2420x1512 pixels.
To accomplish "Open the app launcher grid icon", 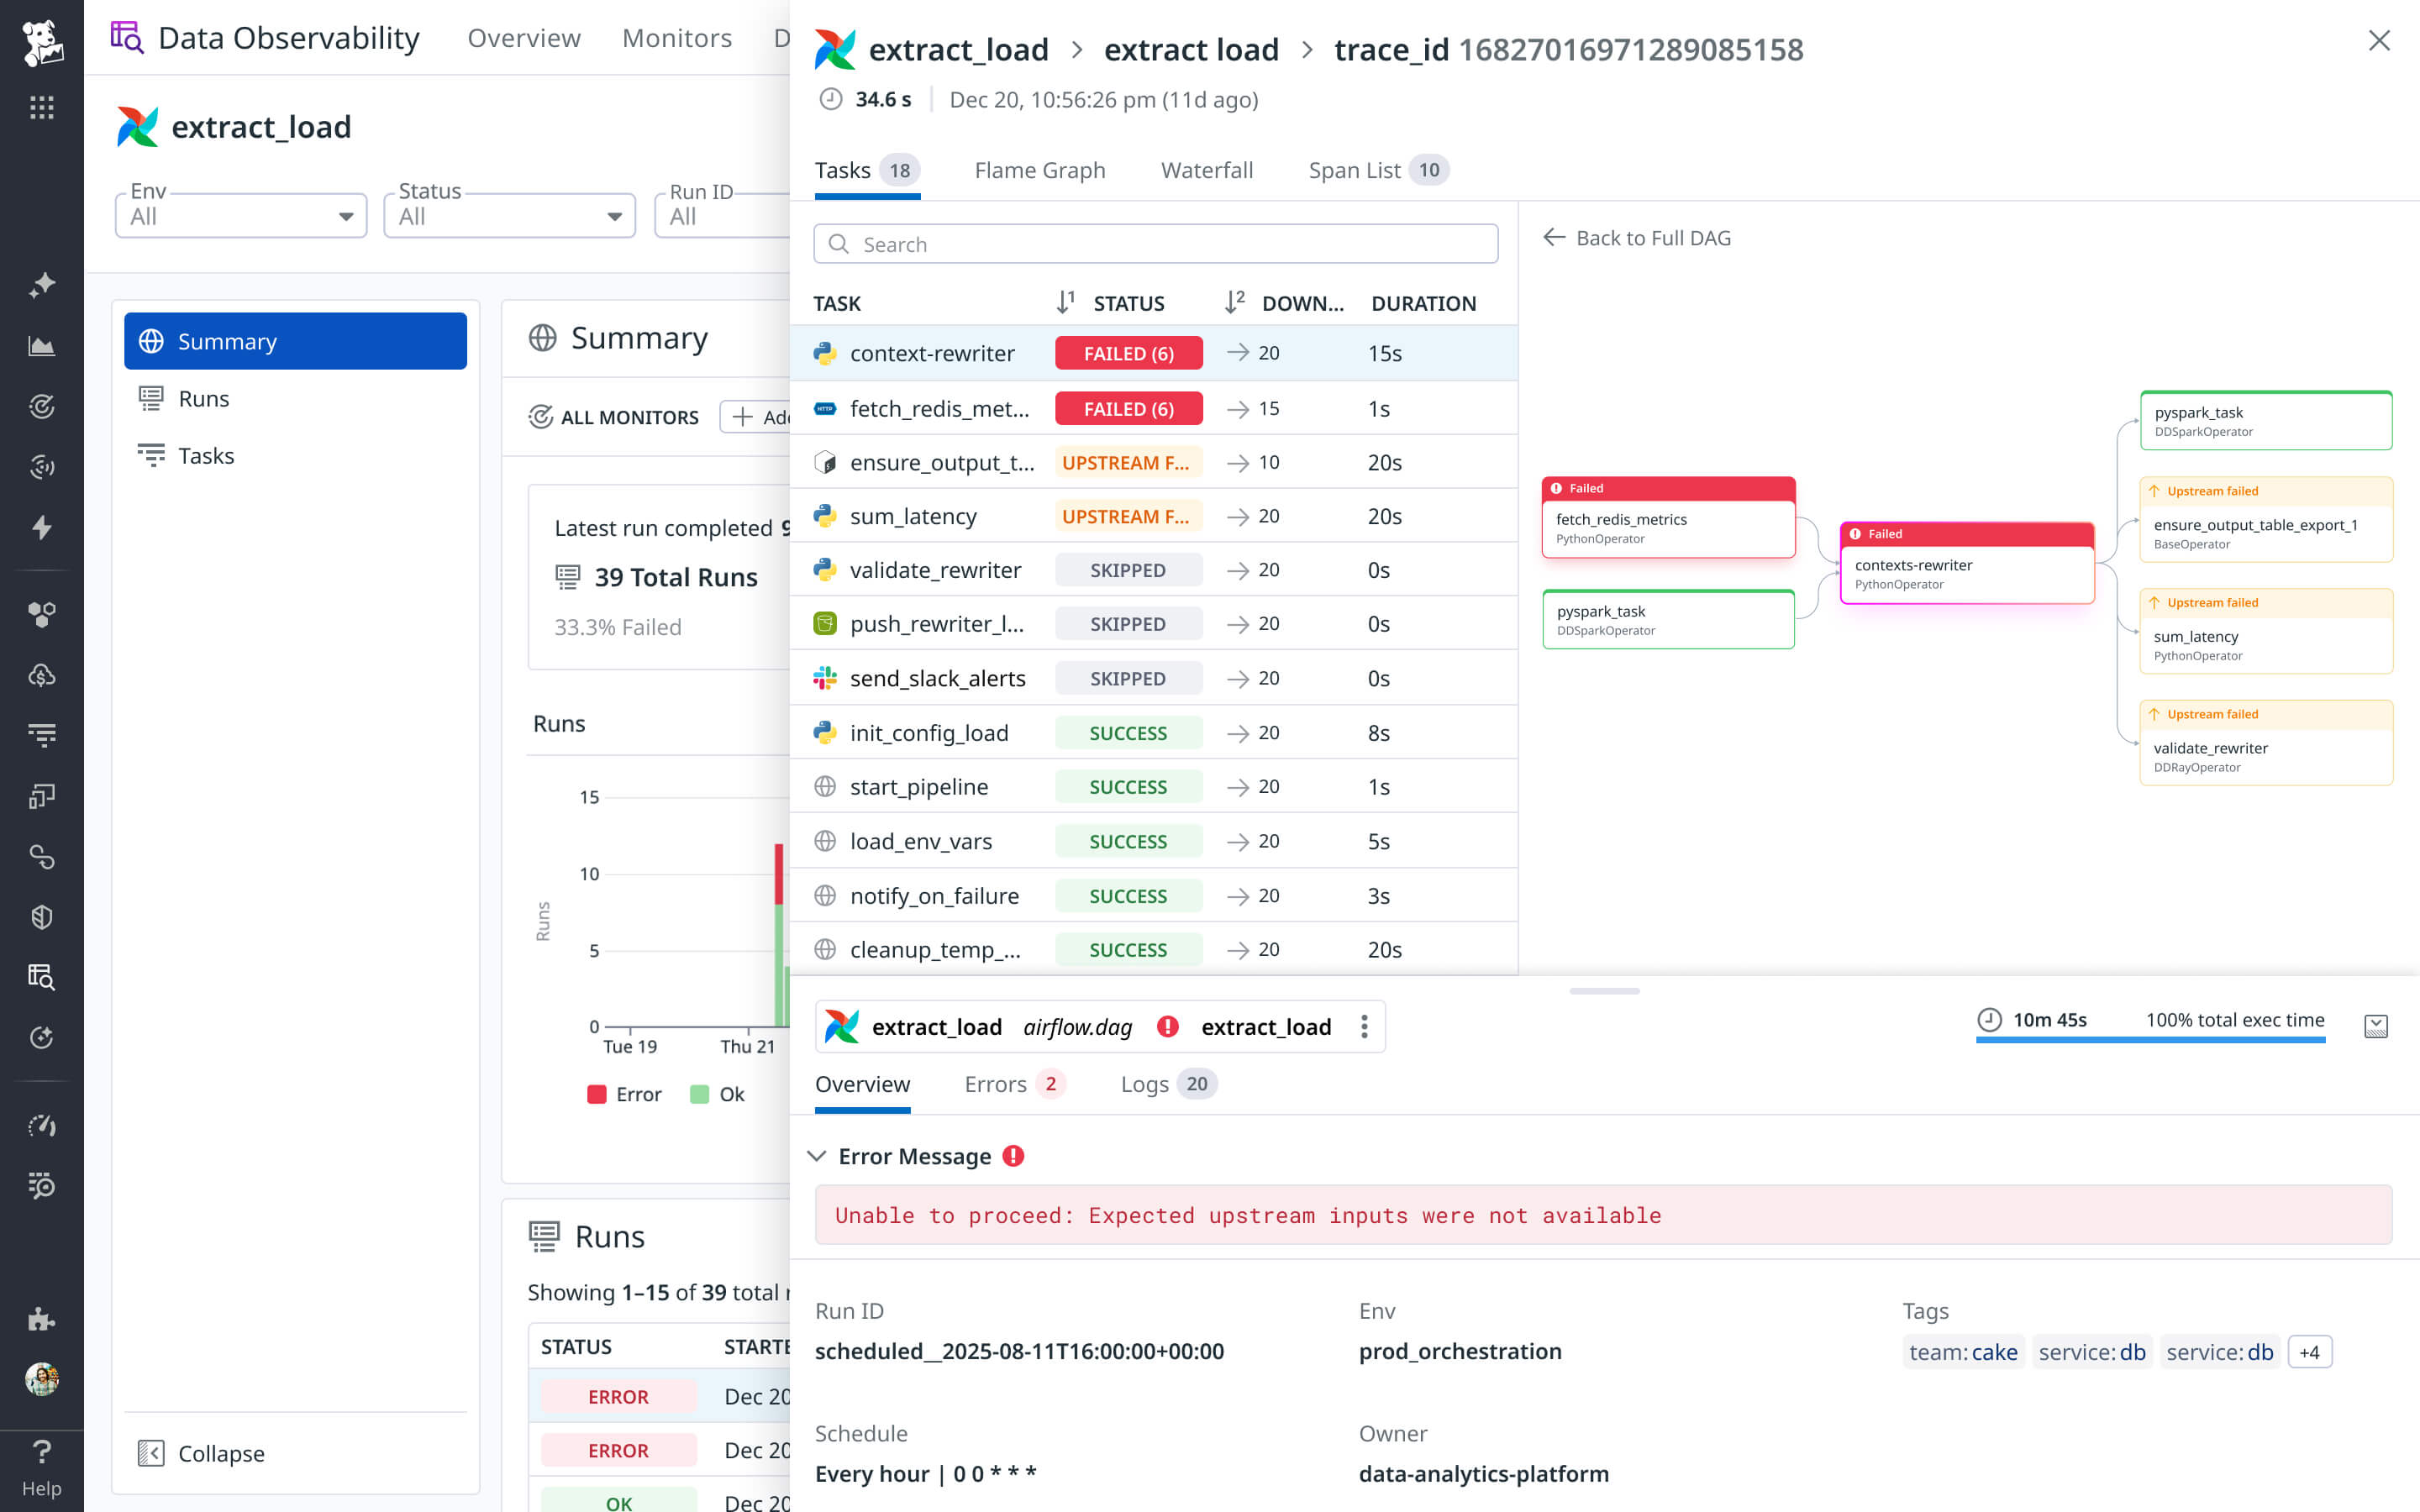I will 42,107.
